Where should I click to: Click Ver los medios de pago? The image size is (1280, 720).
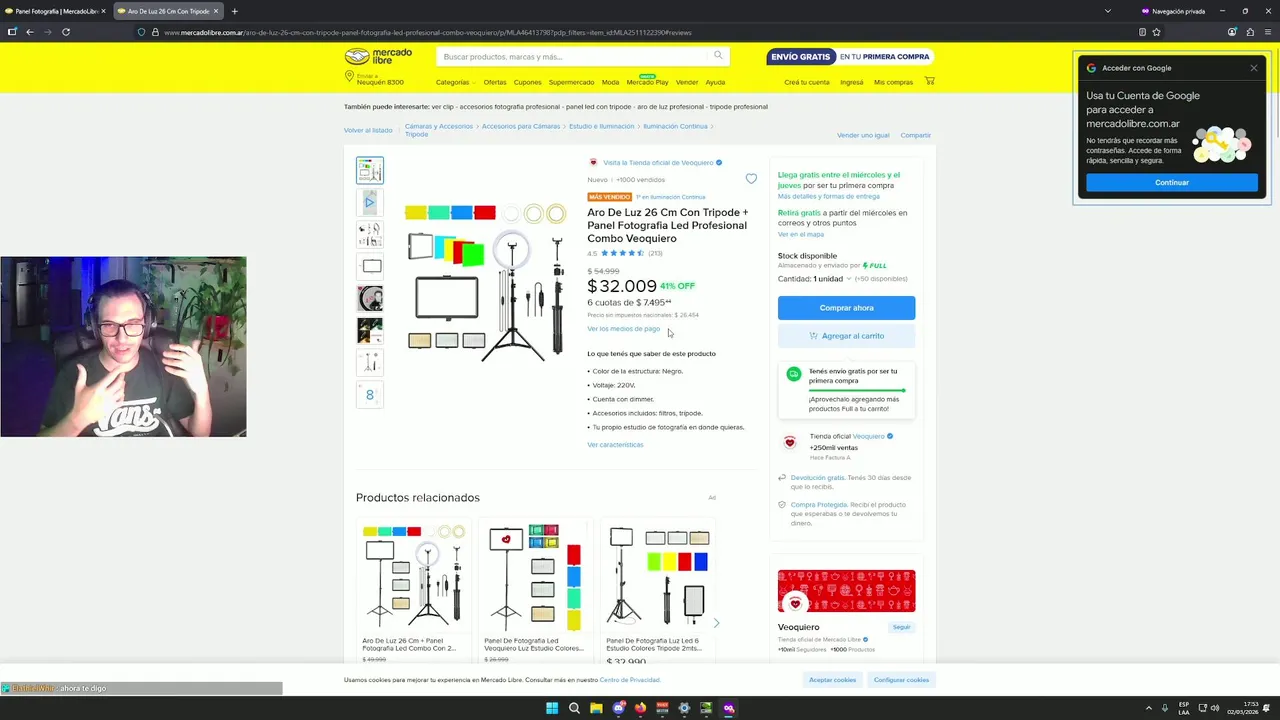pyautogui.click(x=624, y=329)
